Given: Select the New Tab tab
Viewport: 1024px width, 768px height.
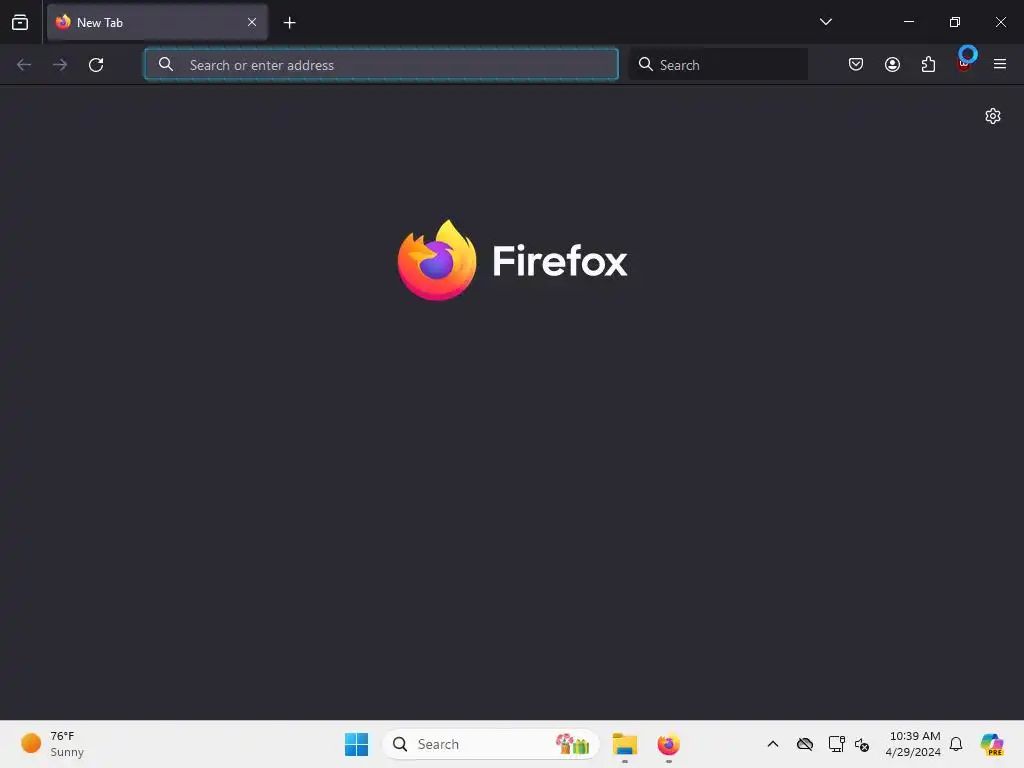Looking at the screenshot, I should 157,22.
